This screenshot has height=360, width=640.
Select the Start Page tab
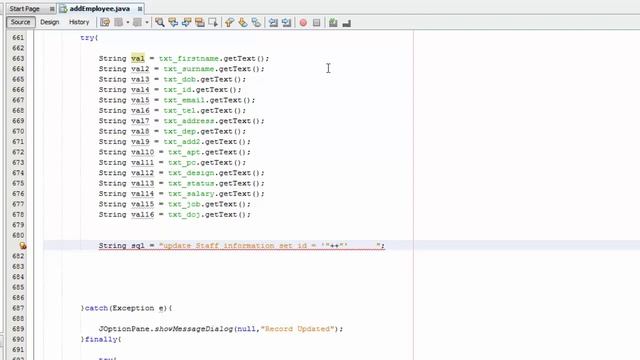tap(24, 9)
